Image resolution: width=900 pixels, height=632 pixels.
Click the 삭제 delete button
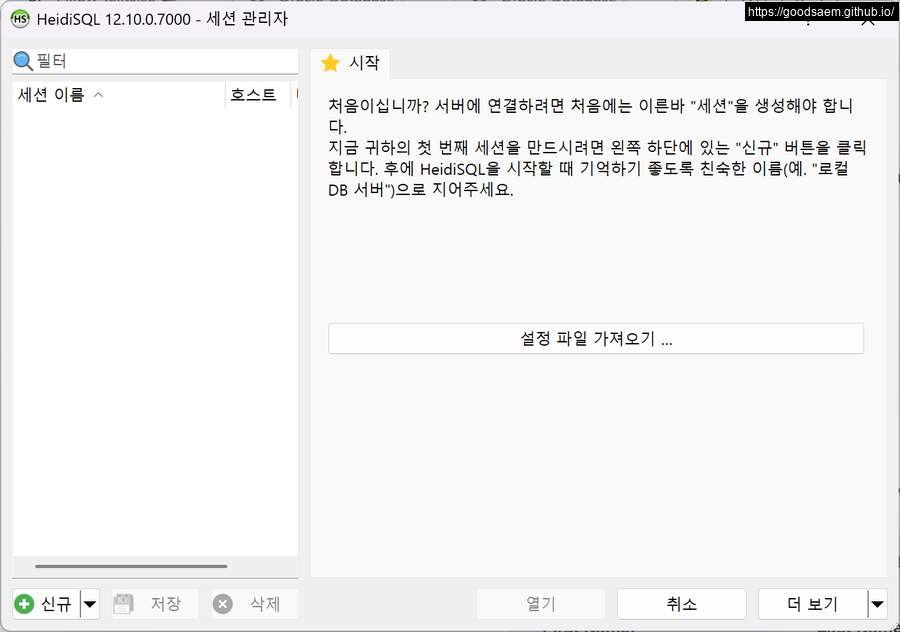(x=254, y=604)
